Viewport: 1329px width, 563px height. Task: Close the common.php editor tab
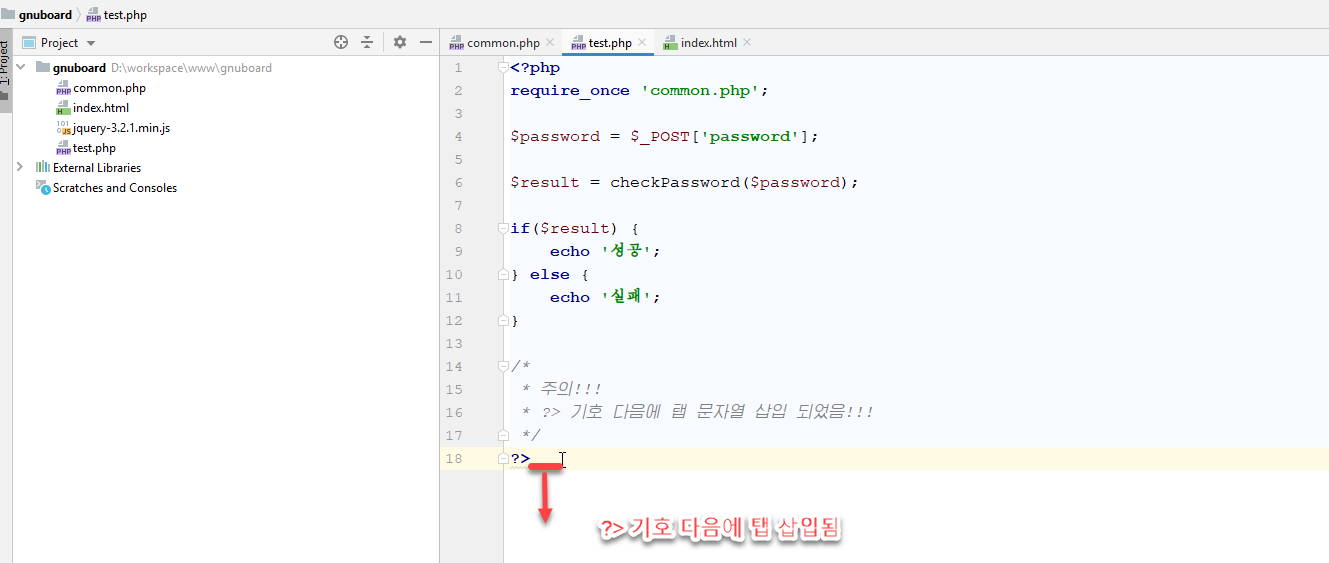point(550,43)
